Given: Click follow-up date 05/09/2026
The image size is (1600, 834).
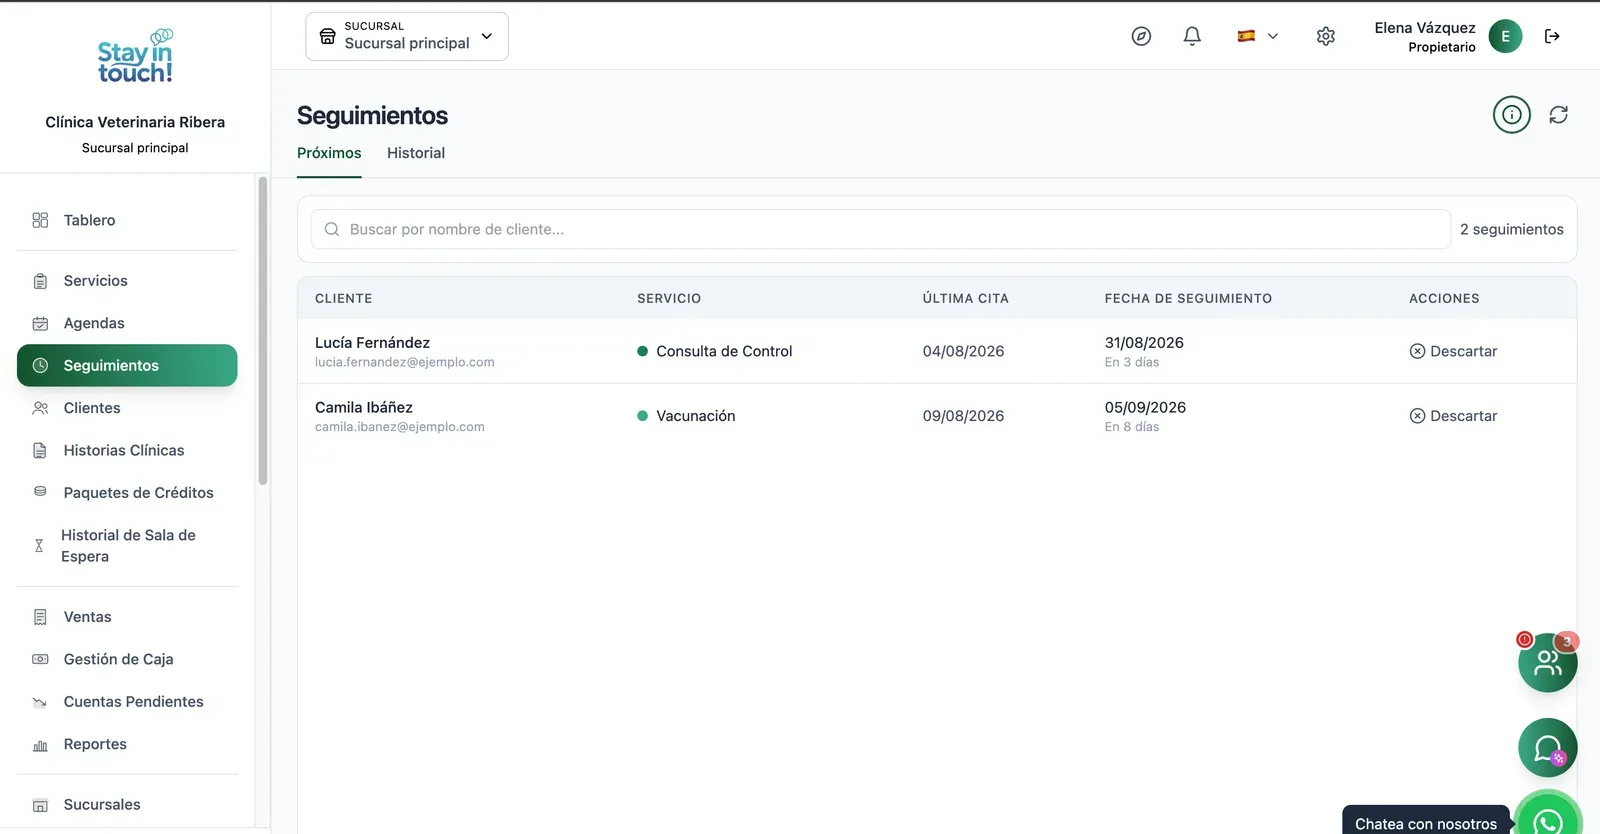Looking at the screenshot, I should coord(1145,407).
